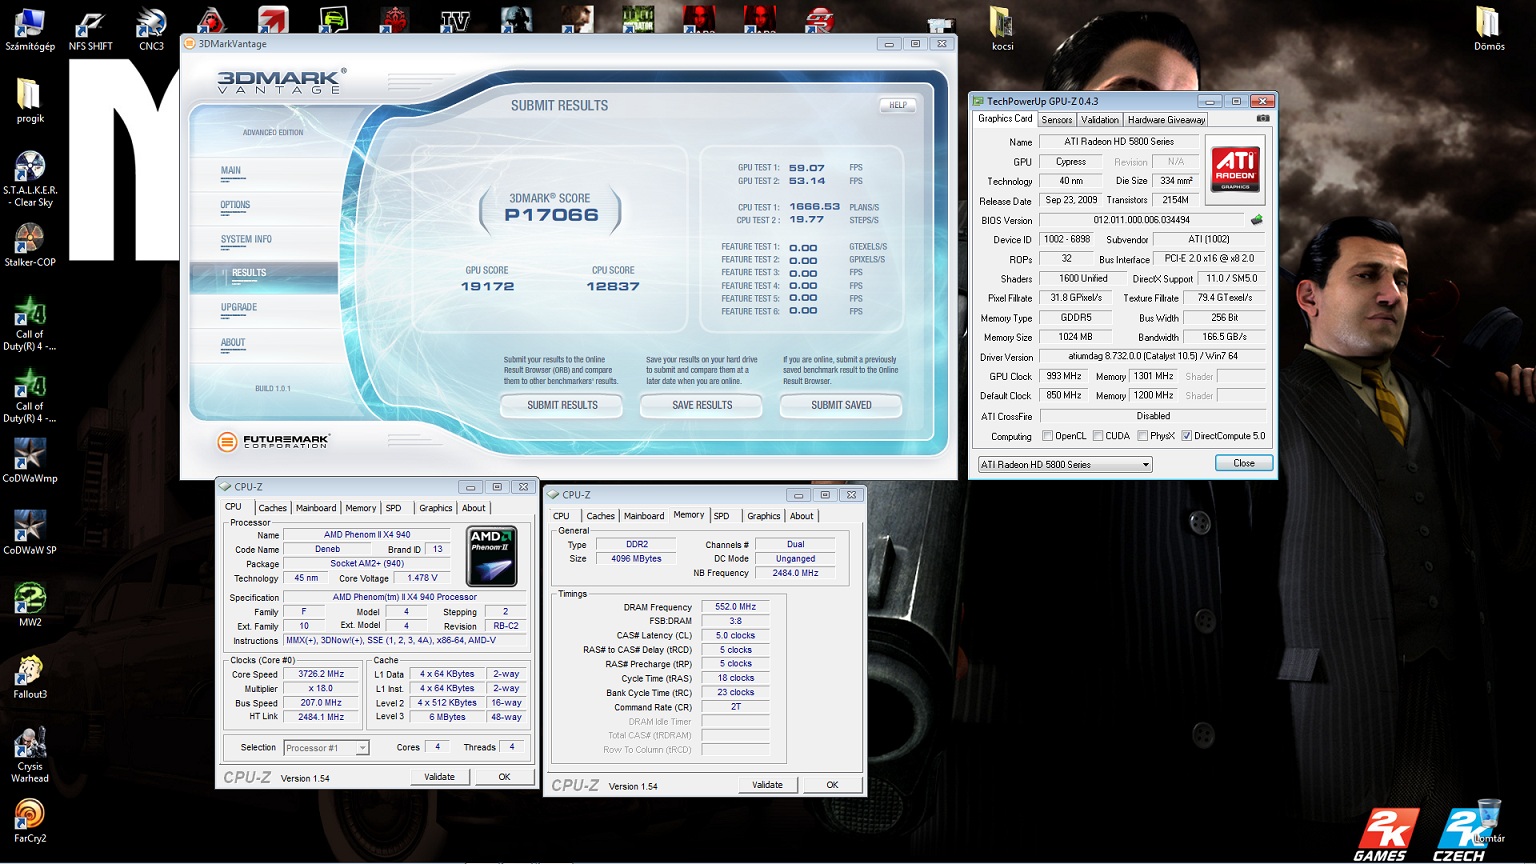Click the CPU TEST 1 value 1666.53
This screenshot has height=864, width=1536.
click(x=814, y=207)
